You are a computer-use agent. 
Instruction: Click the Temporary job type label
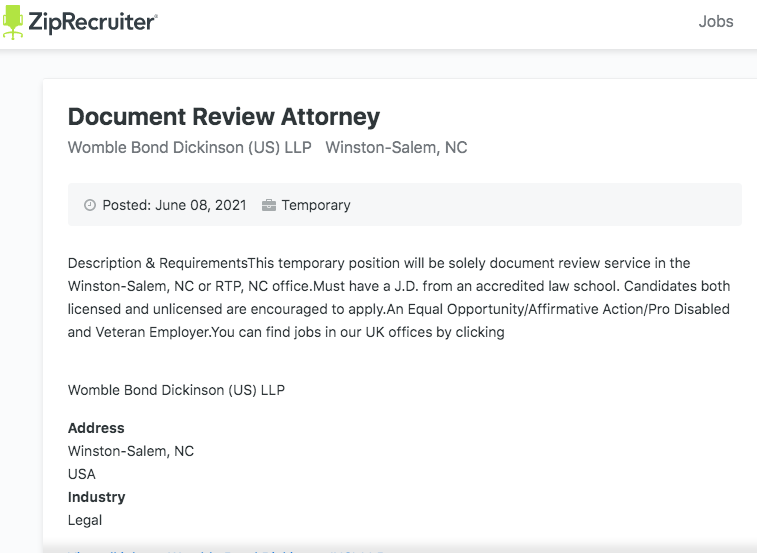316,205
